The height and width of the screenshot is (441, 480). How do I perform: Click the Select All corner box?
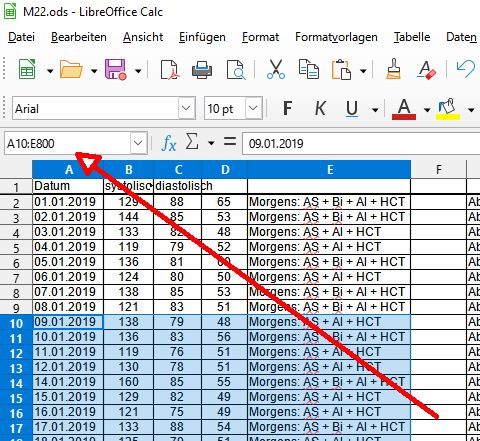[16, 169]
